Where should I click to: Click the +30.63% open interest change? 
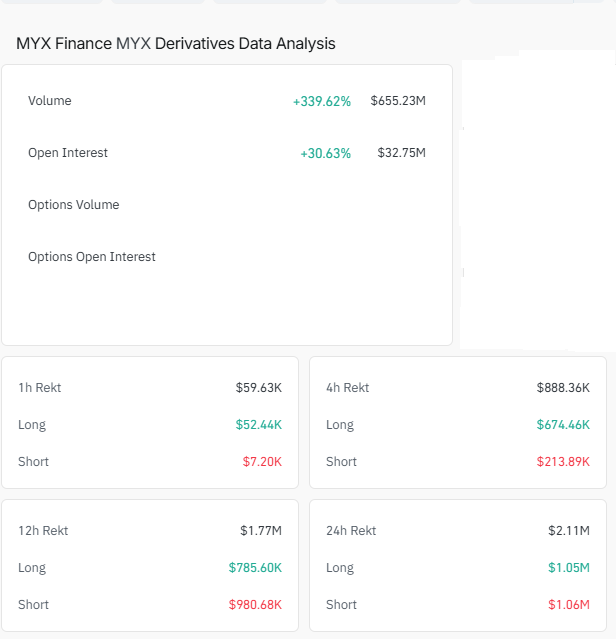(325, 153)
